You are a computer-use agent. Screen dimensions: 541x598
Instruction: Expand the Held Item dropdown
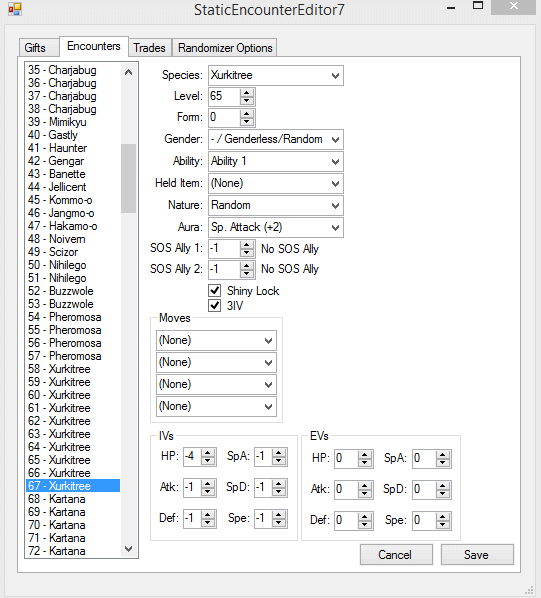click(276, 183)
